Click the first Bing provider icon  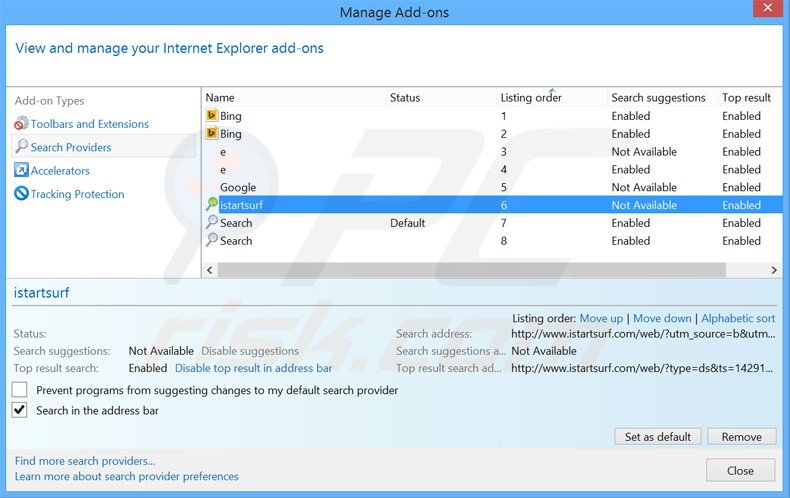pos(212,116)
